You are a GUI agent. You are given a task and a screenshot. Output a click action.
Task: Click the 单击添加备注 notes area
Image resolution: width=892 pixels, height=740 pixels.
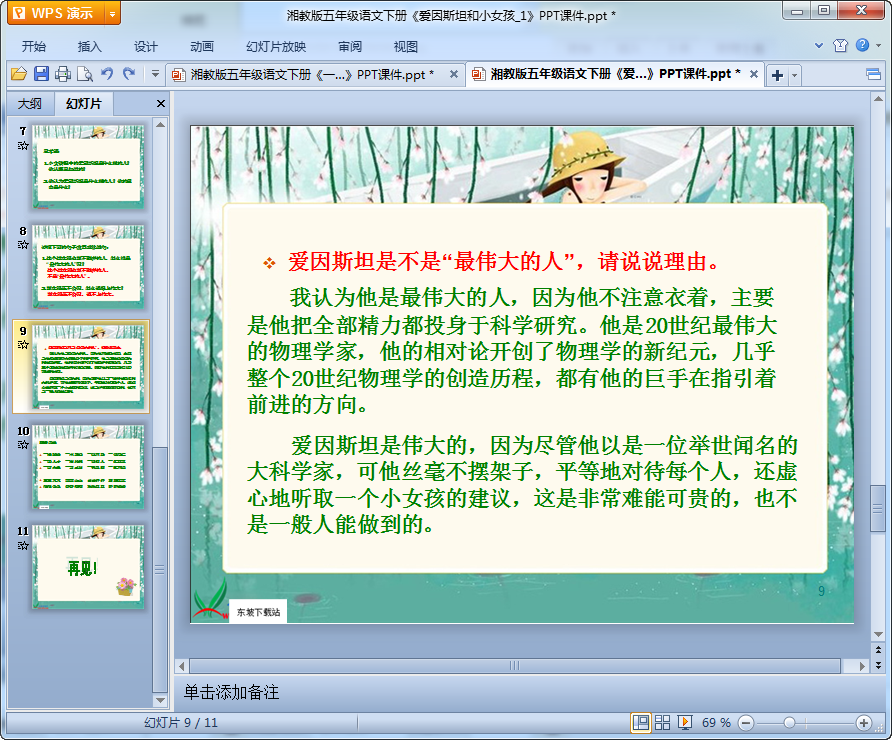point(231,692)
